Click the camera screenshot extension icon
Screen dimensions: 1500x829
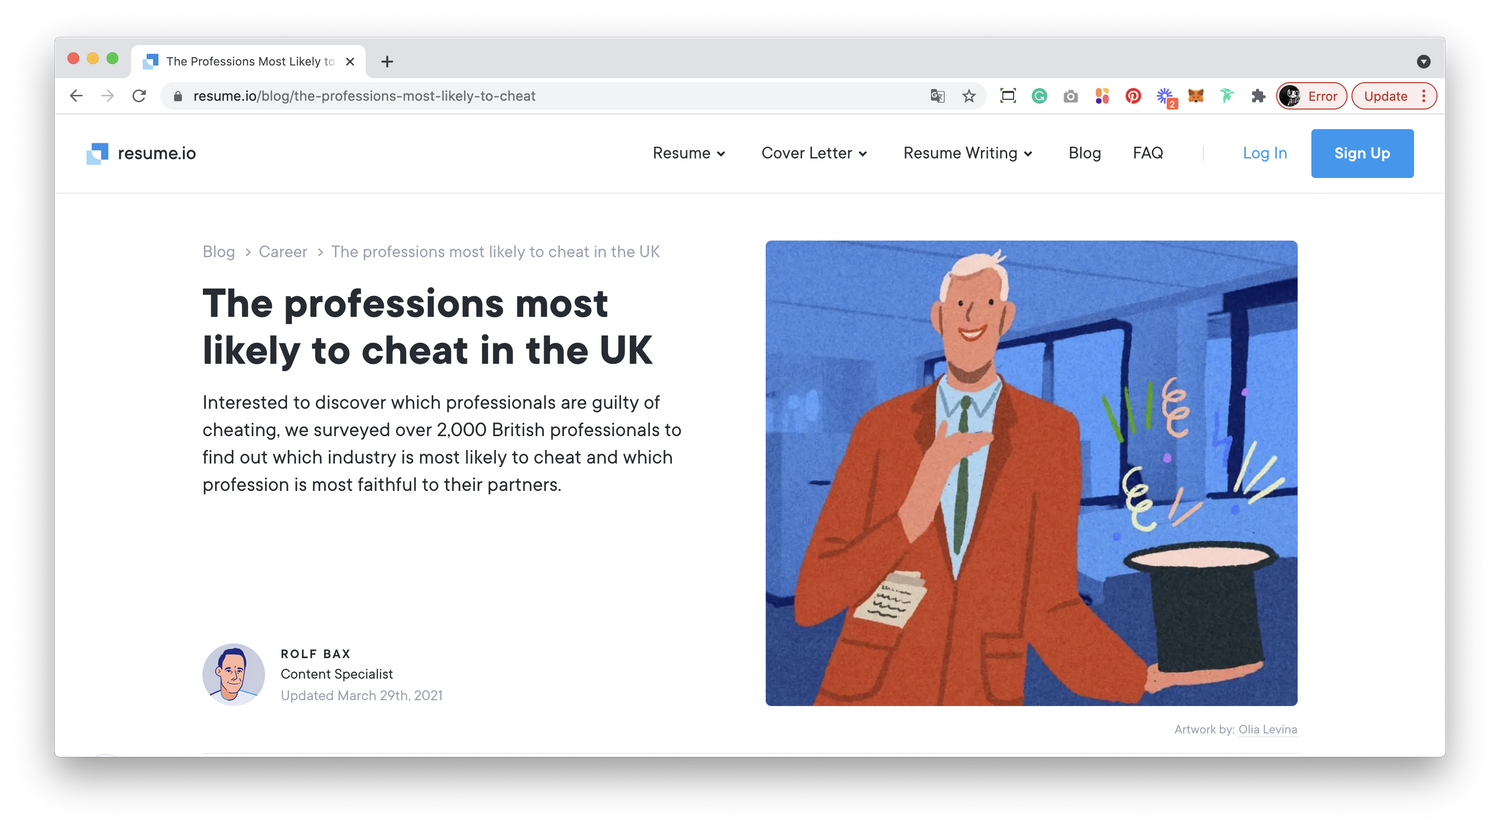[1071, 96]
